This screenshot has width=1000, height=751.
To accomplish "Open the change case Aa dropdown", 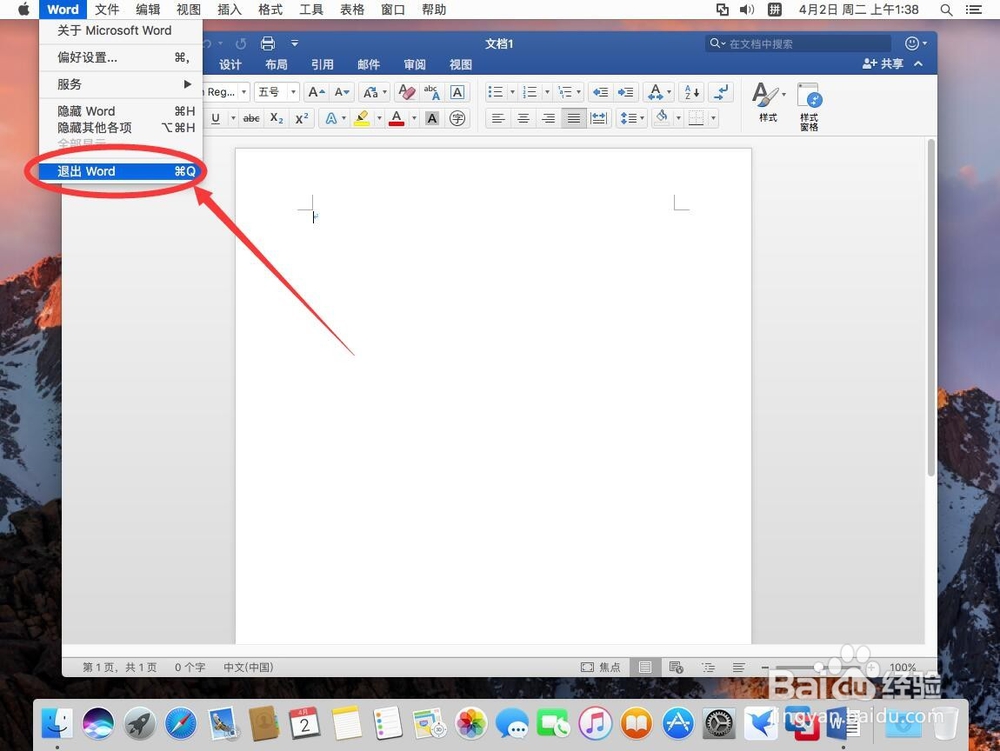I will coord(374,92).
